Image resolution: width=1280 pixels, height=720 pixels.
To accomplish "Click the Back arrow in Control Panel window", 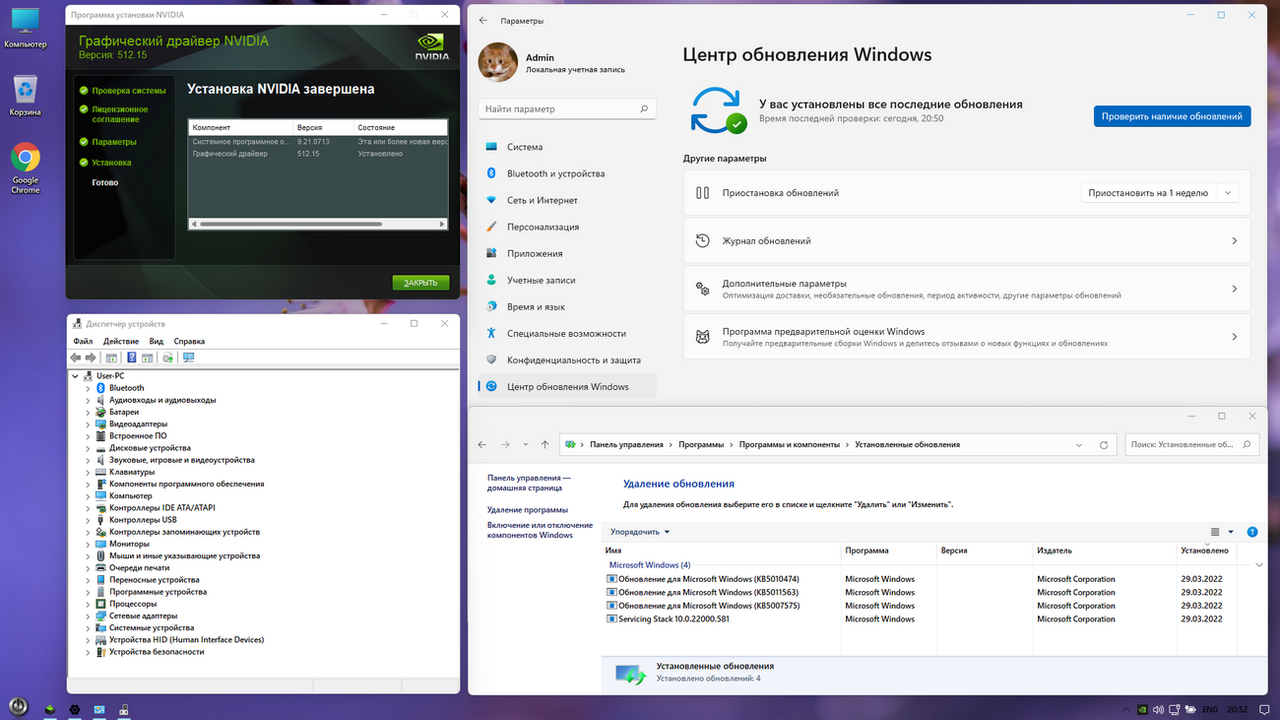I will [x=482, y=444].
